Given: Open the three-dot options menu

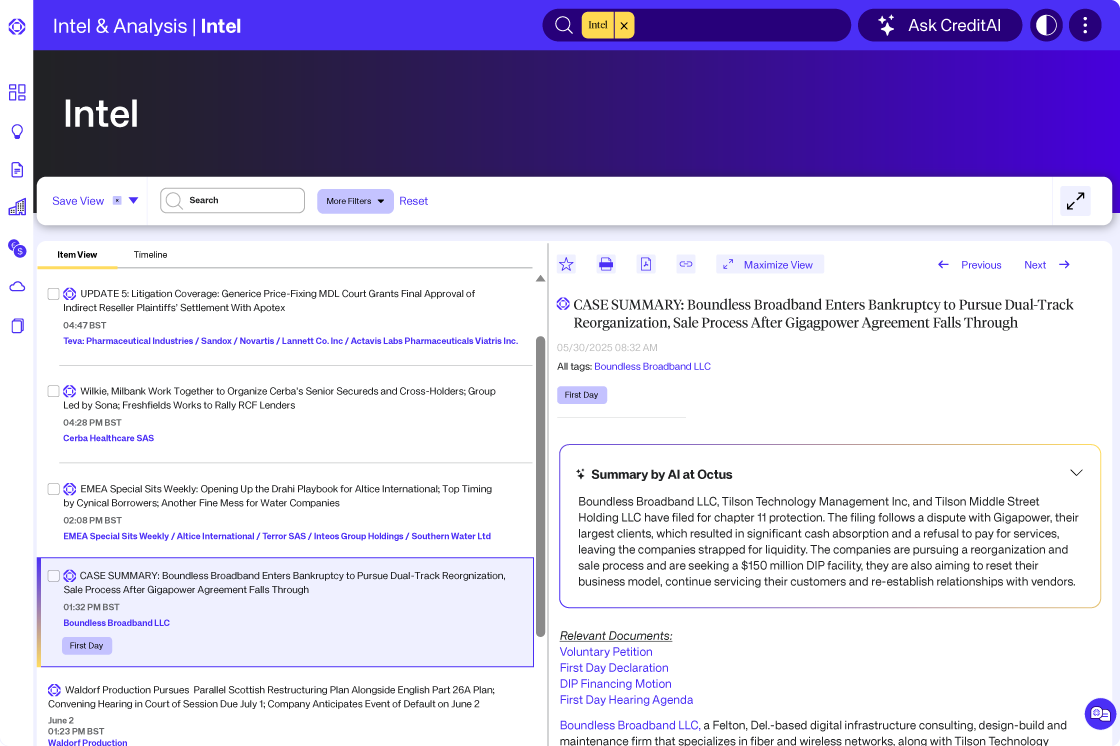Looking at the screenshot, I should [x=1085, y=25].
